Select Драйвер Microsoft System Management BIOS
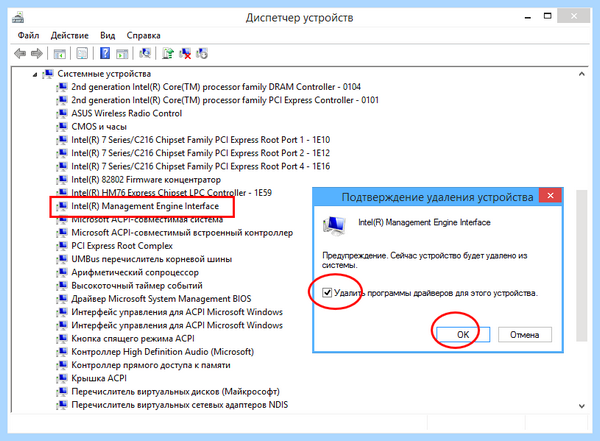This screenshot has width=600, height=441. click(x=161, y=299)
